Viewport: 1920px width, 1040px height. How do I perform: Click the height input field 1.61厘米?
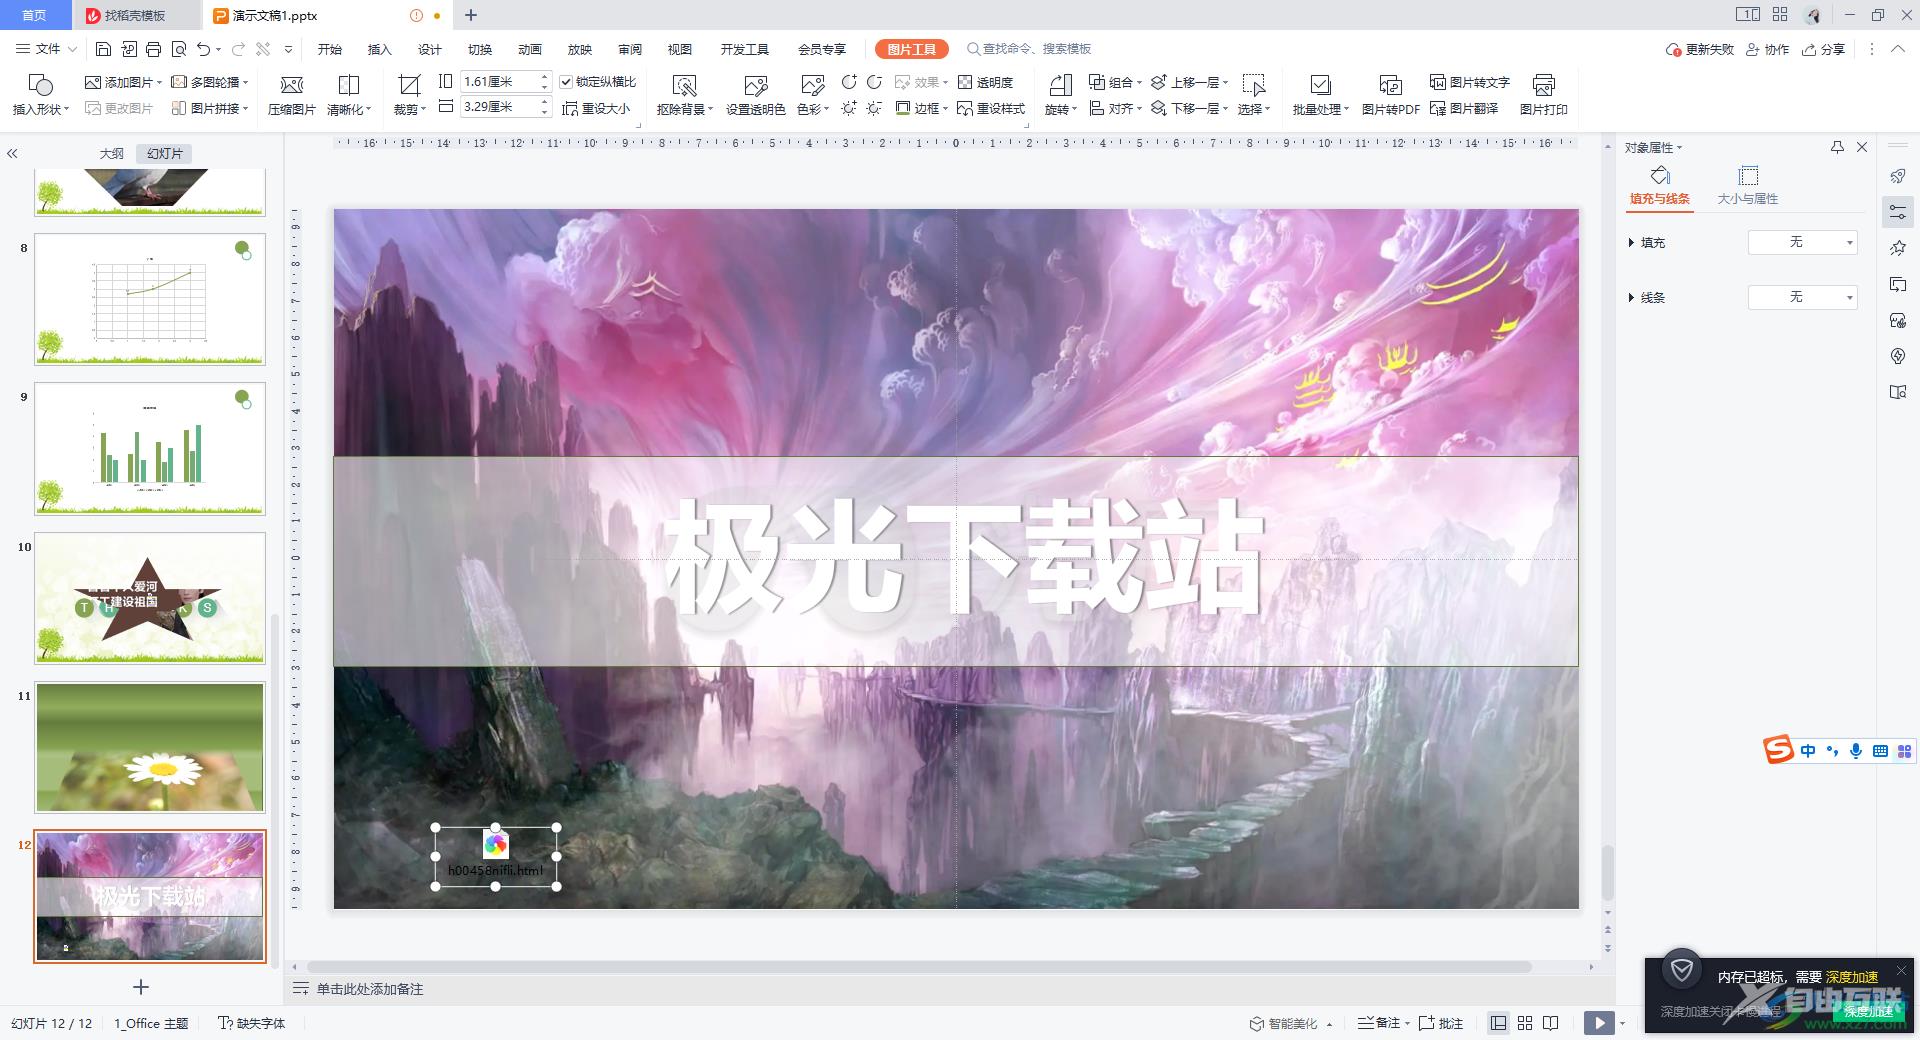click(x=498, y=82)
